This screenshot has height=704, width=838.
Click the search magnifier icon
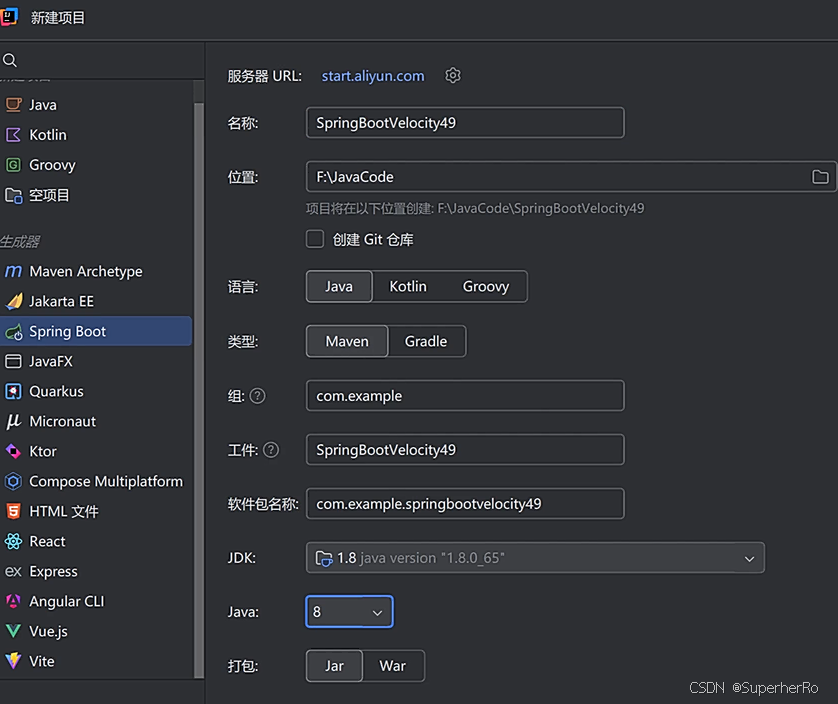tap(10, 60)
